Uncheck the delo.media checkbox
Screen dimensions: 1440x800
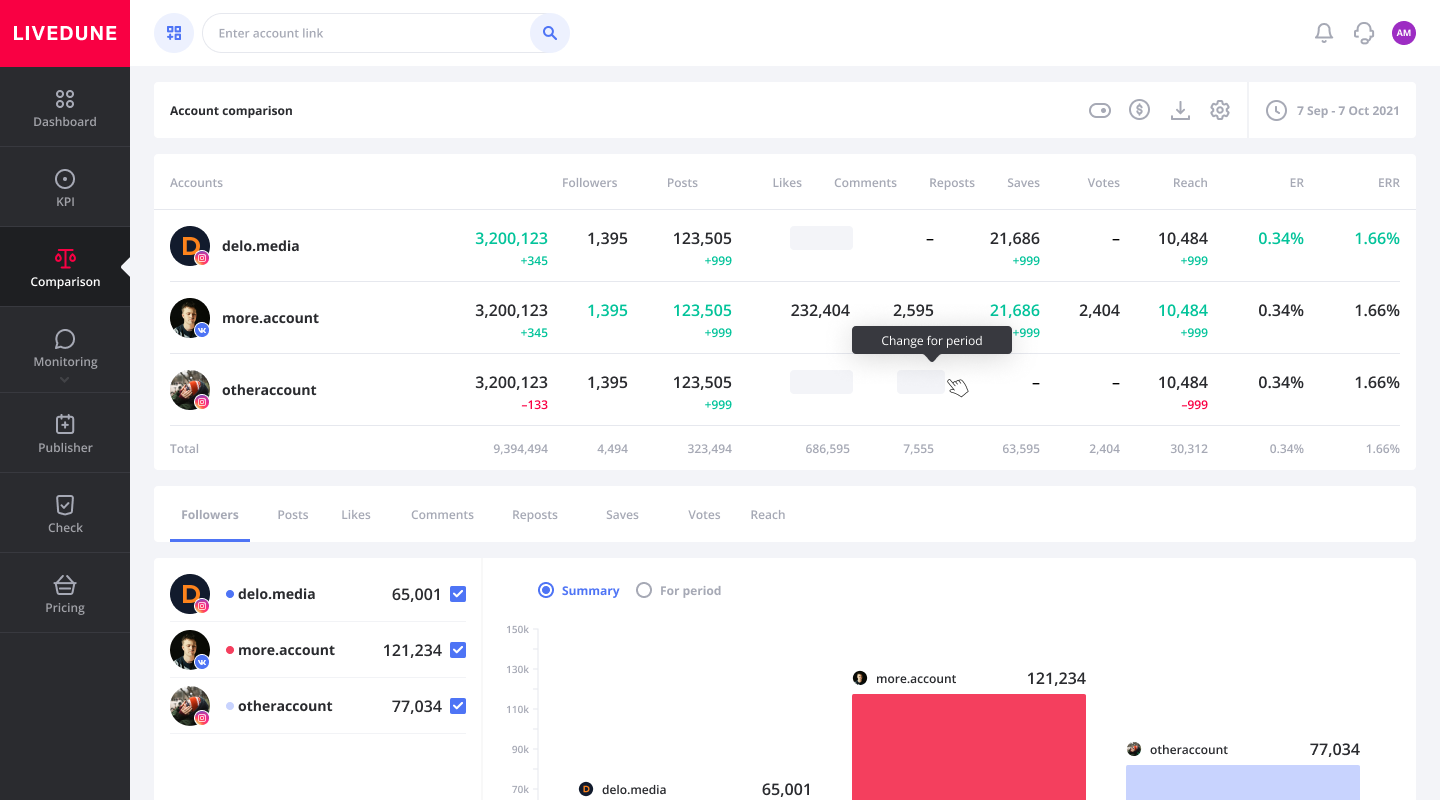[x=458, y=594]
